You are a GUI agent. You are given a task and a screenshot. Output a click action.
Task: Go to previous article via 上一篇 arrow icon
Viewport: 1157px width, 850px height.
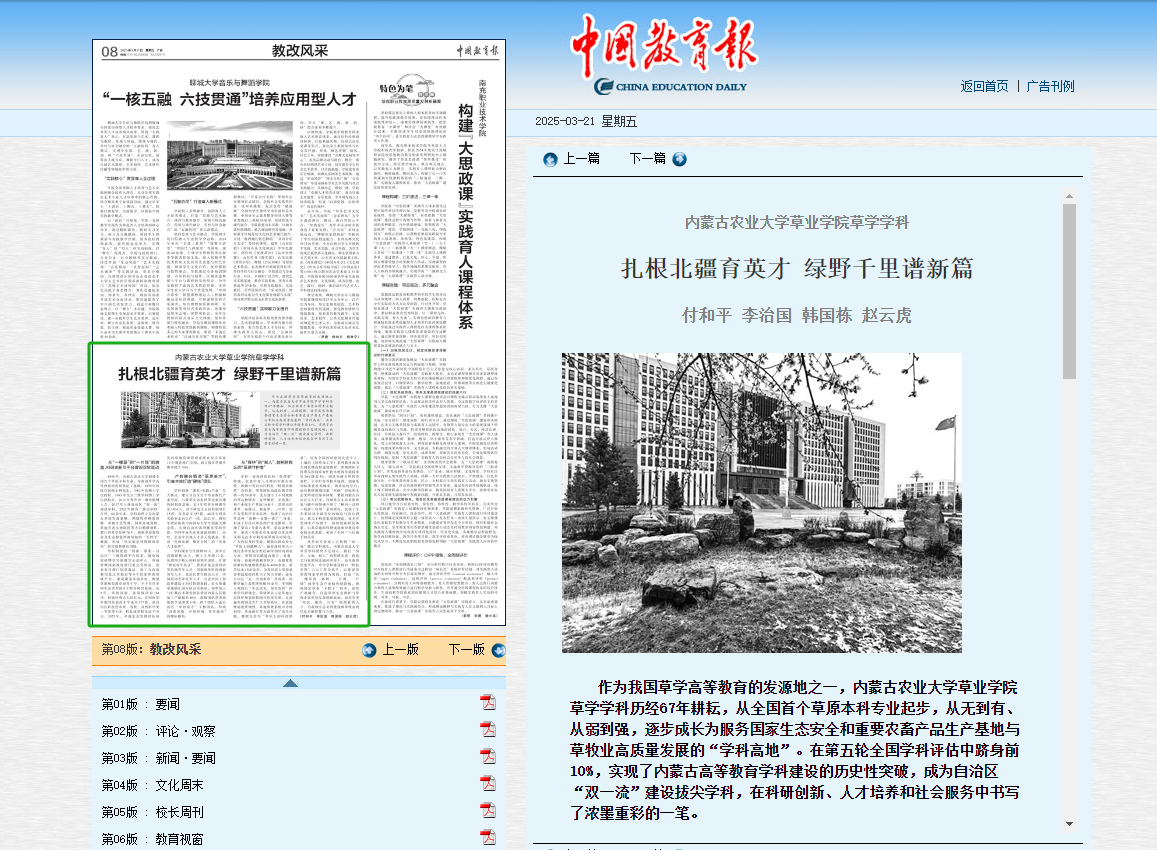[550, 159]
